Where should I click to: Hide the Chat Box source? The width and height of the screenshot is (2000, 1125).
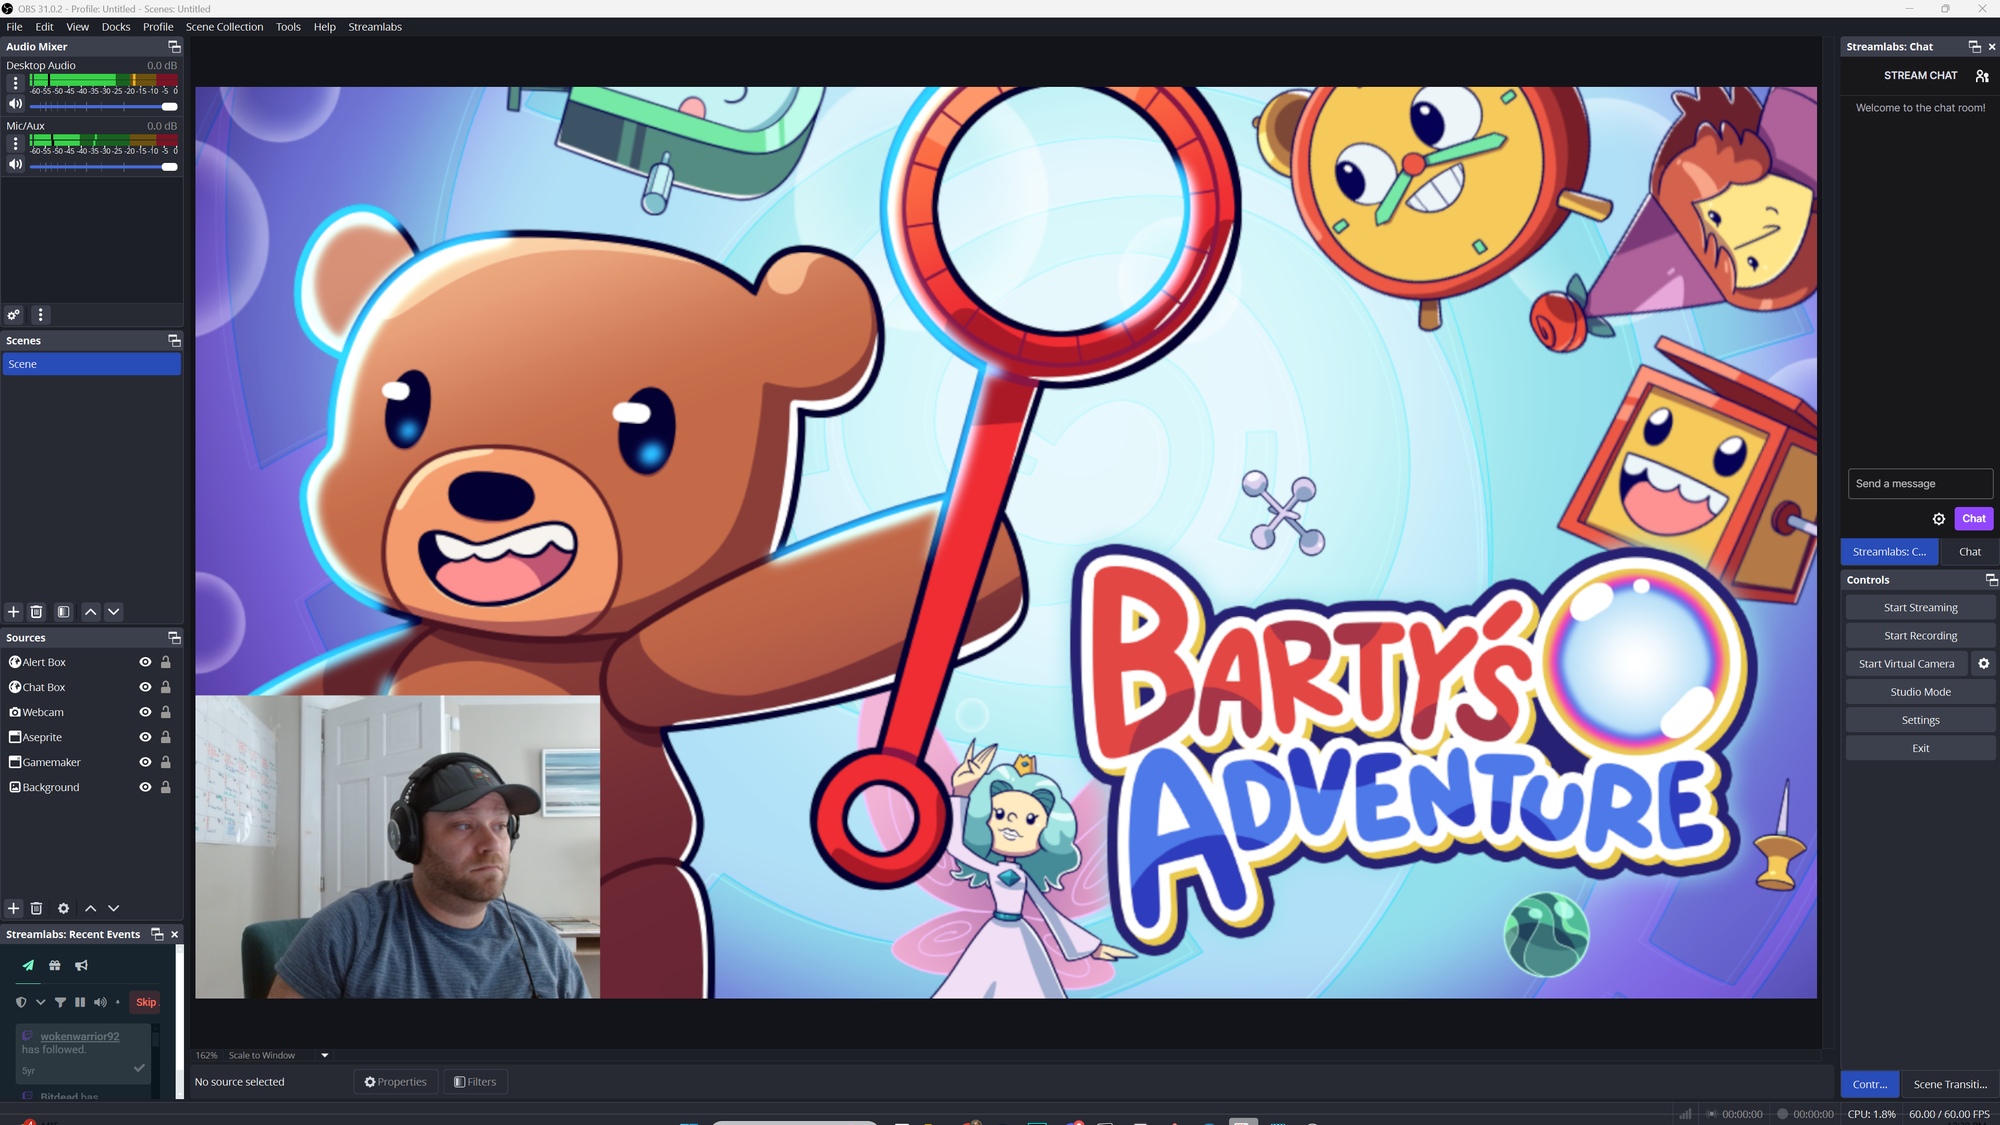[145, 687]
